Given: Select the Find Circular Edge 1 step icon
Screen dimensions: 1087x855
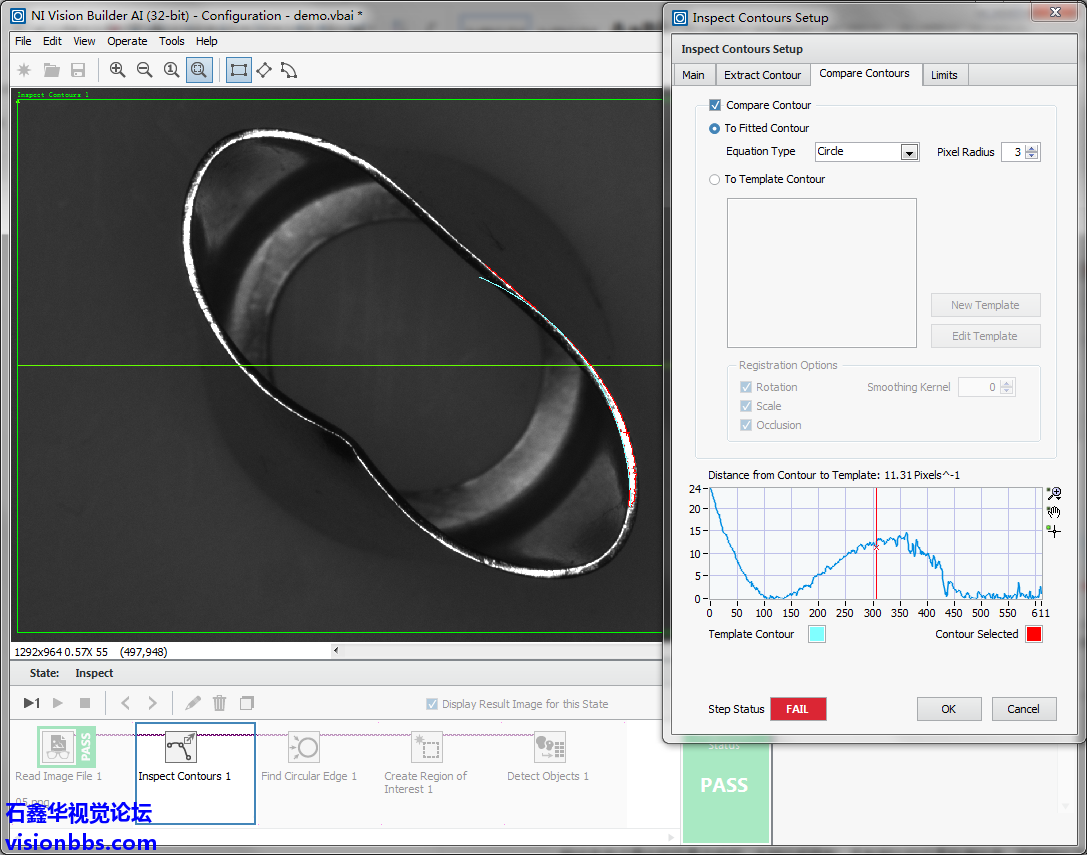Looking at the screenshot, I should [x=303, y=747].
